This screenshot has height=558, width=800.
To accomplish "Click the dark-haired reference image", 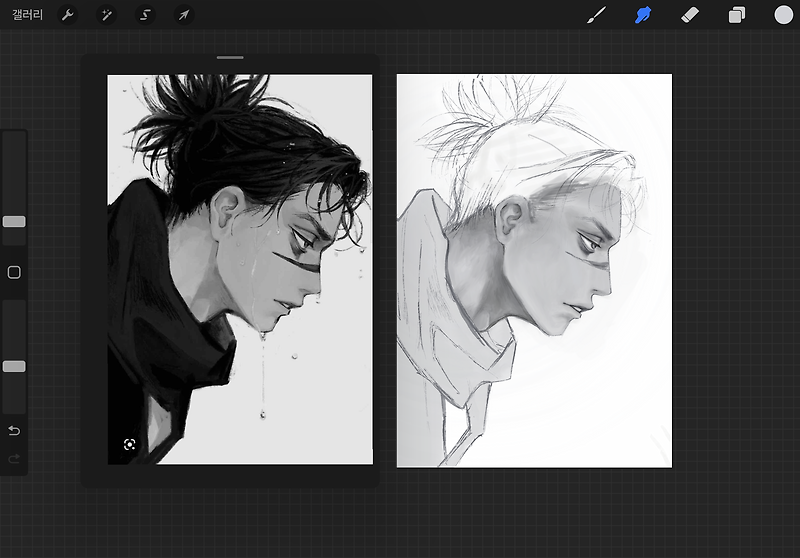I will pos(240,269).
